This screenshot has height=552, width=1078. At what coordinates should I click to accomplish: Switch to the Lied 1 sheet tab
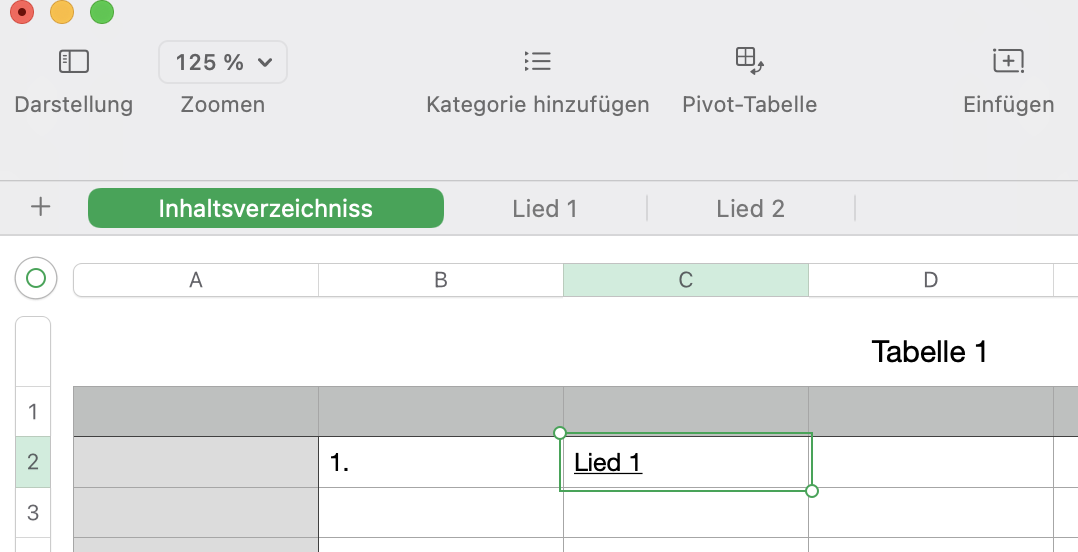545,208
